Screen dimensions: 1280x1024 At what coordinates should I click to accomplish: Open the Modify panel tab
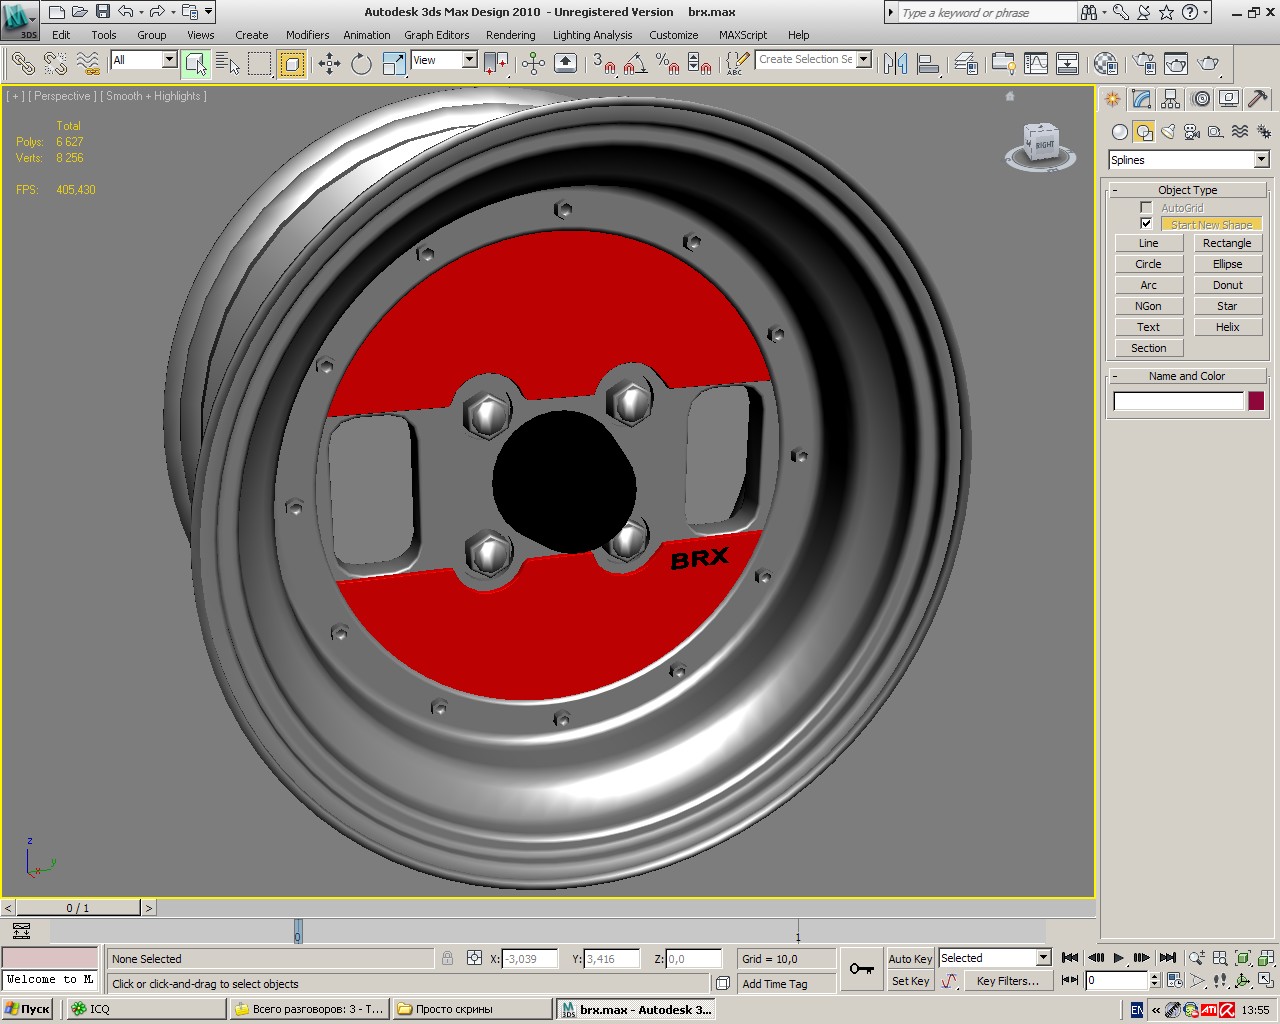(1141, 99)
